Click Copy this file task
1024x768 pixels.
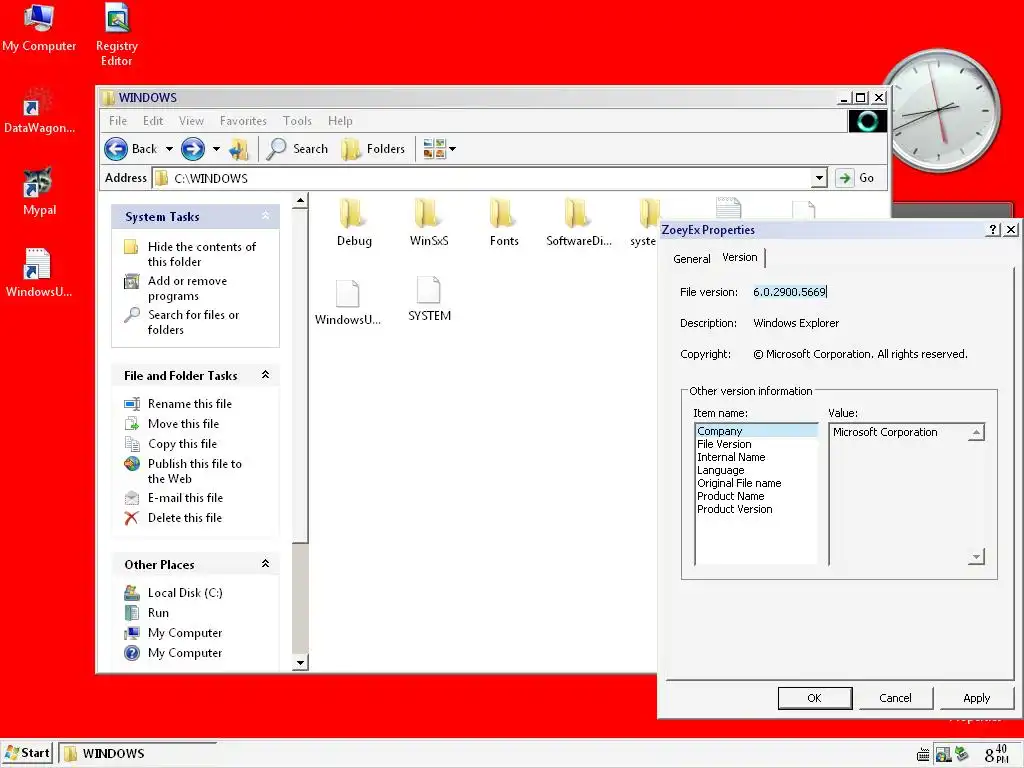(x=170, y=443)
